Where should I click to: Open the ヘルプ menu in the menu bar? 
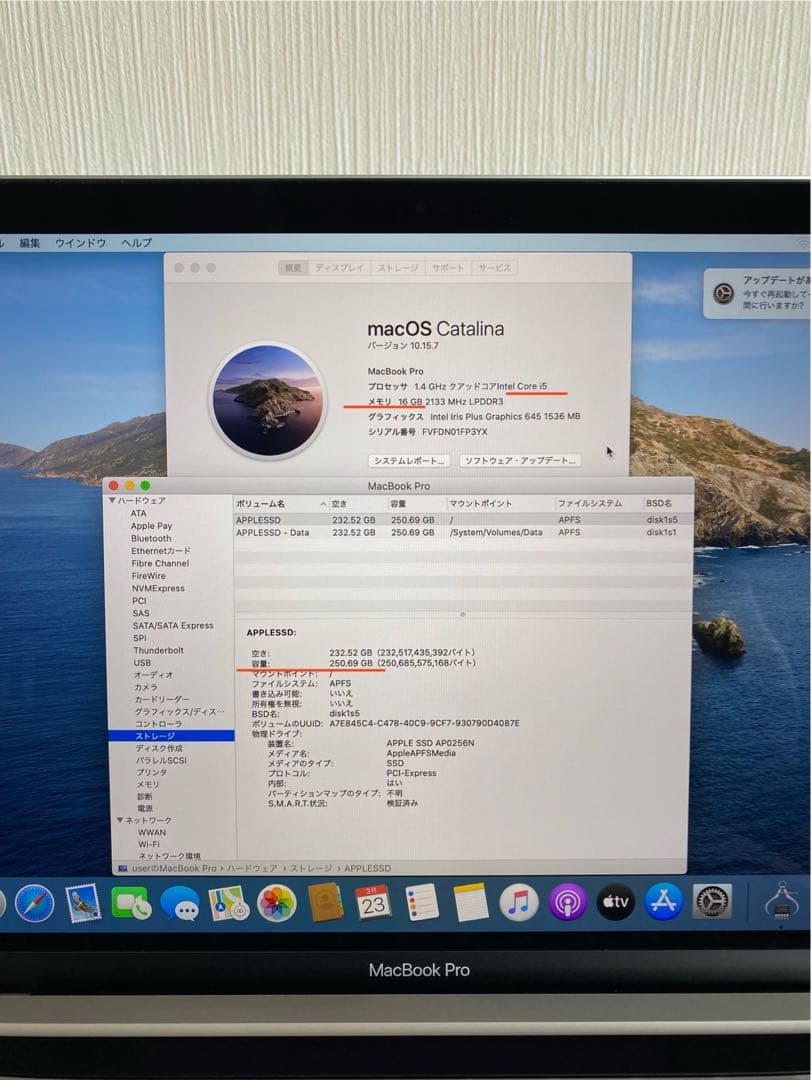coord(136,243)
